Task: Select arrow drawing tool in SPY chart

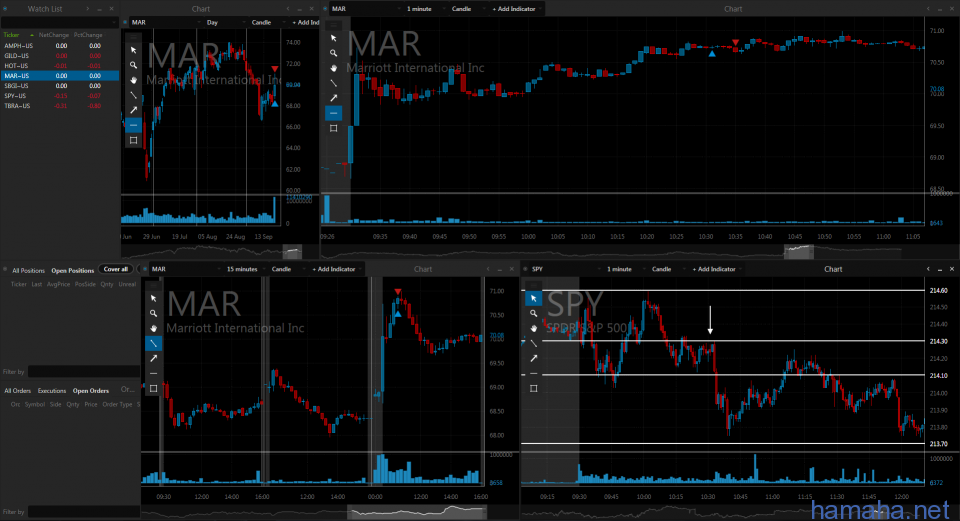Action: pos(534,358)
